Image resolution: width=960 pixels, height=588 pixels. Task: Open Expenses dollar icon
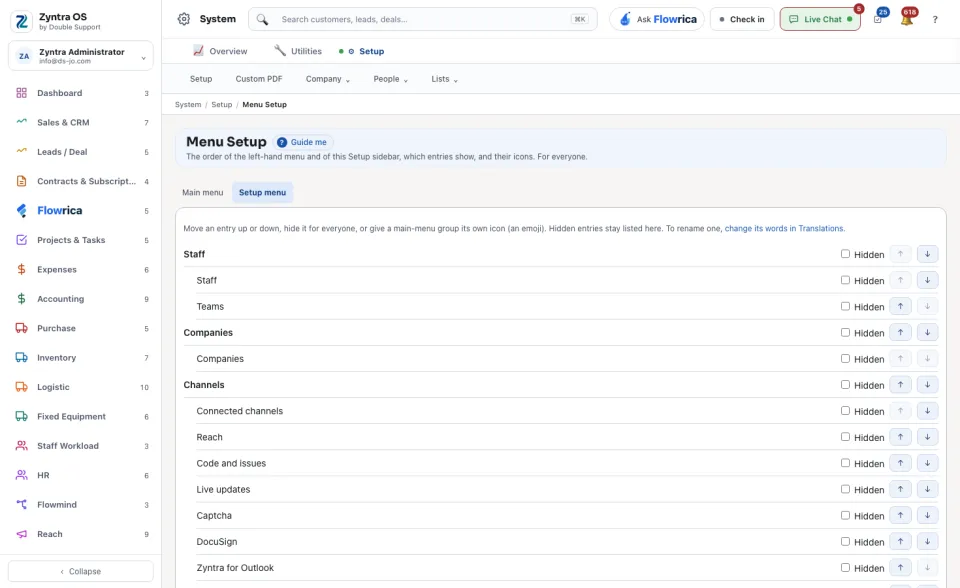point(21,270)
